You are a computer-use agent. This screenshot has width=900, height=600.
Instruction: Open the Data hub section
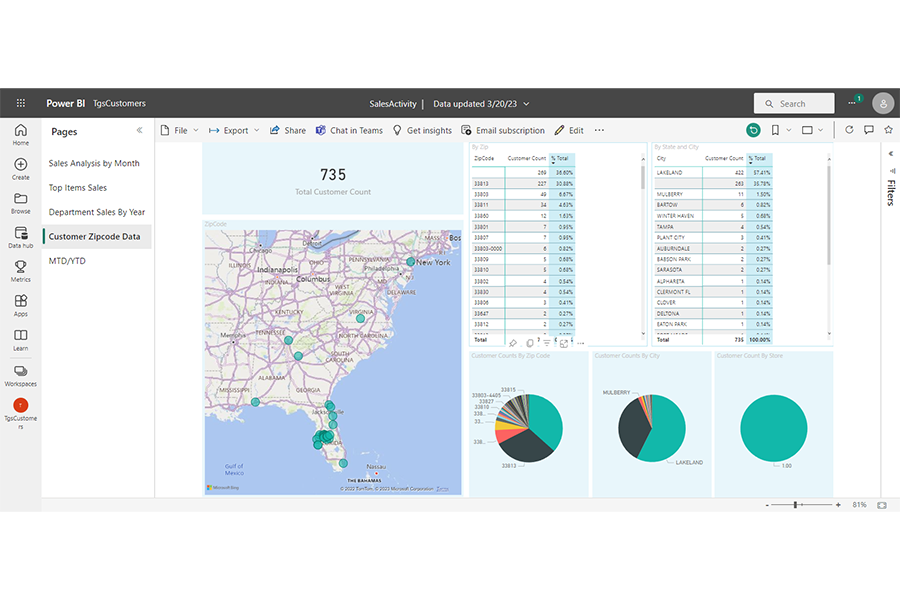coord(21,238)
